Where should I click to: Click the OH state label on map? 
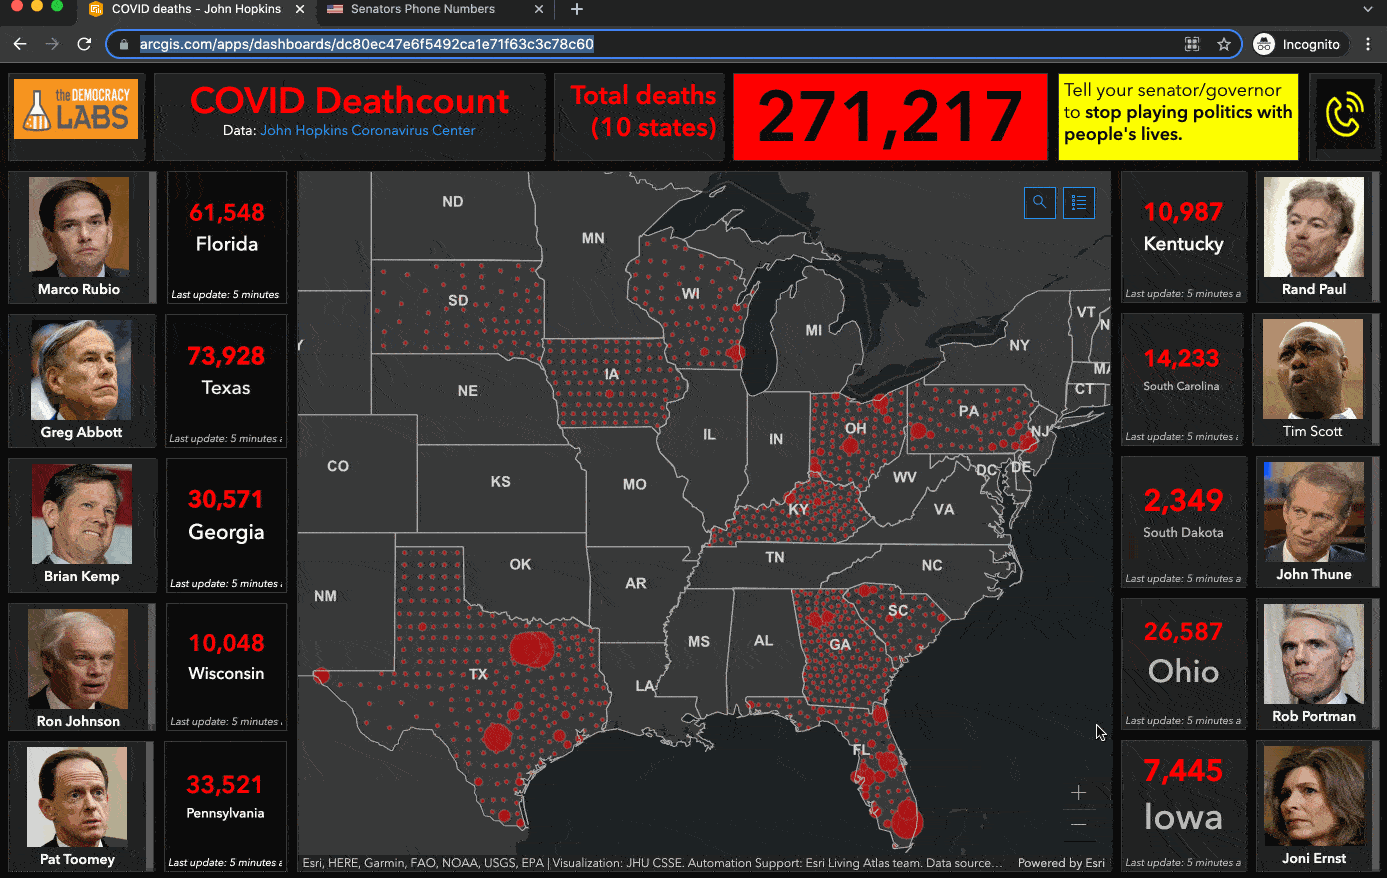(x=855, y=428)
